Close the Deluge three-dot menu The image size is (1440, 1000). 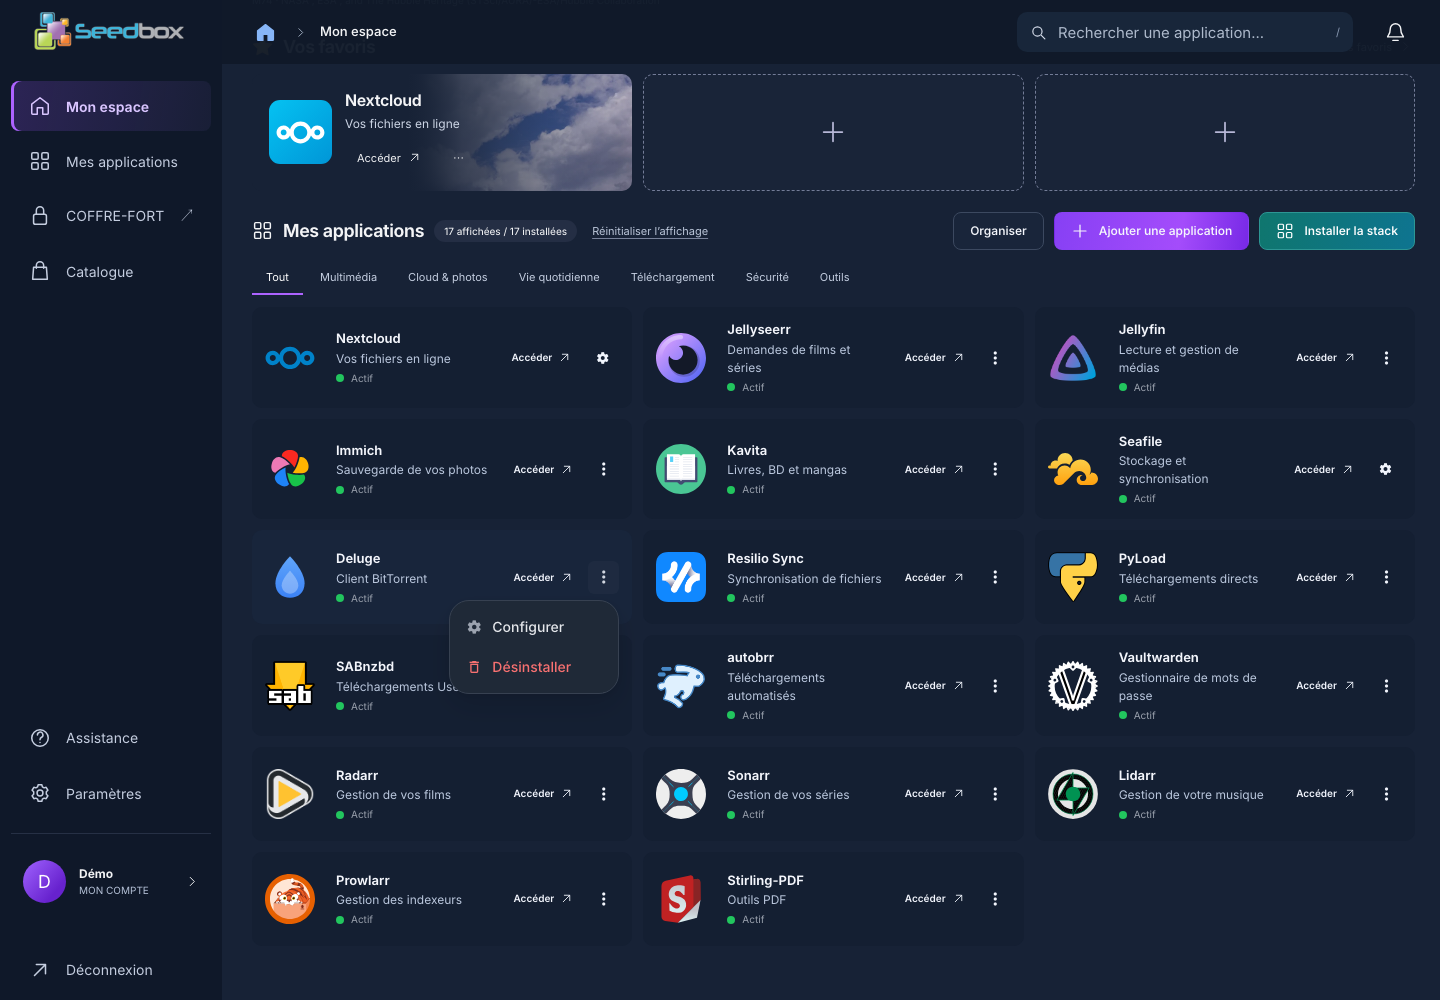603,577
